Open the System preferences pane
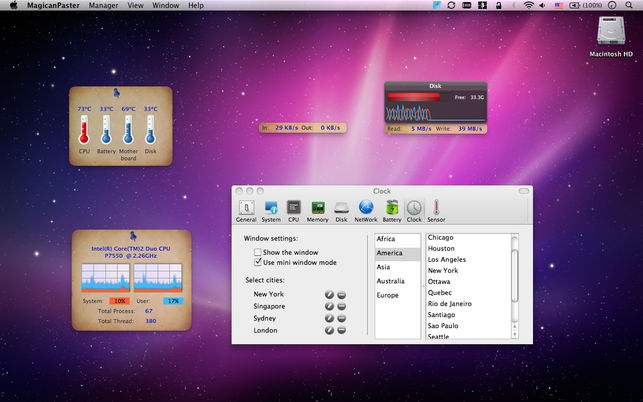The height and width of the screenshot is (402, 643). click(271, 211)
